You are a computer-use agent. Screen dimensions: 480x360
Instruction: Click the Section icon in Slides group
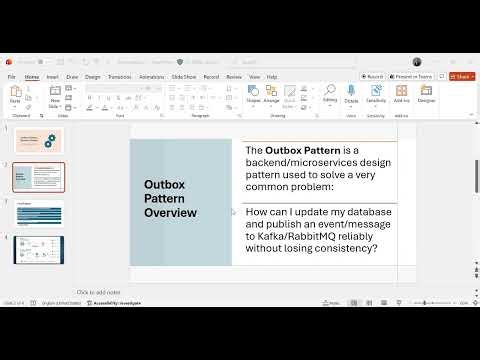tap(69, 107)
